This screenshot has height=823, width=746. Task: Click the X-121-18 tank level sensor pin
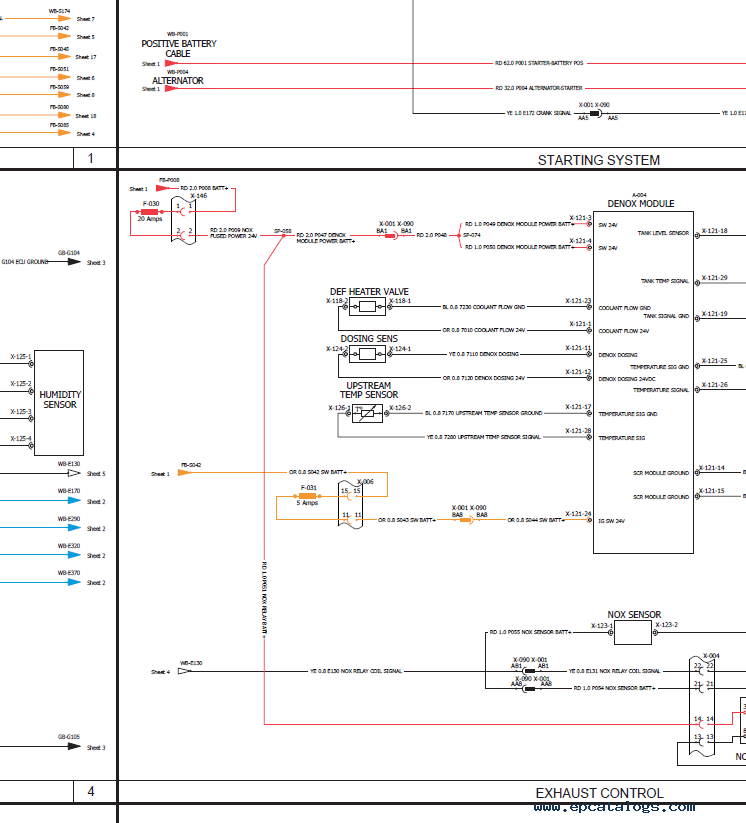(x=697, y=236)
